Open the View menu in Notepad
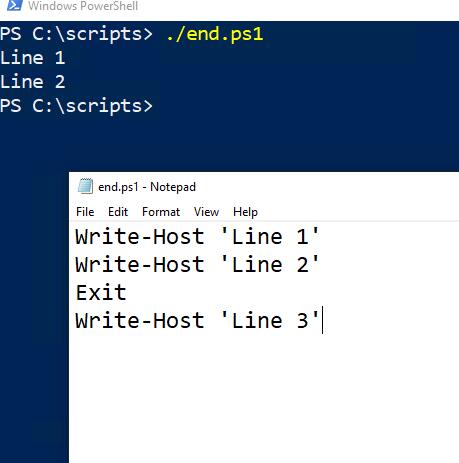Image resolution: width=459 pixels, height=463 pixels. pos(206,212)
